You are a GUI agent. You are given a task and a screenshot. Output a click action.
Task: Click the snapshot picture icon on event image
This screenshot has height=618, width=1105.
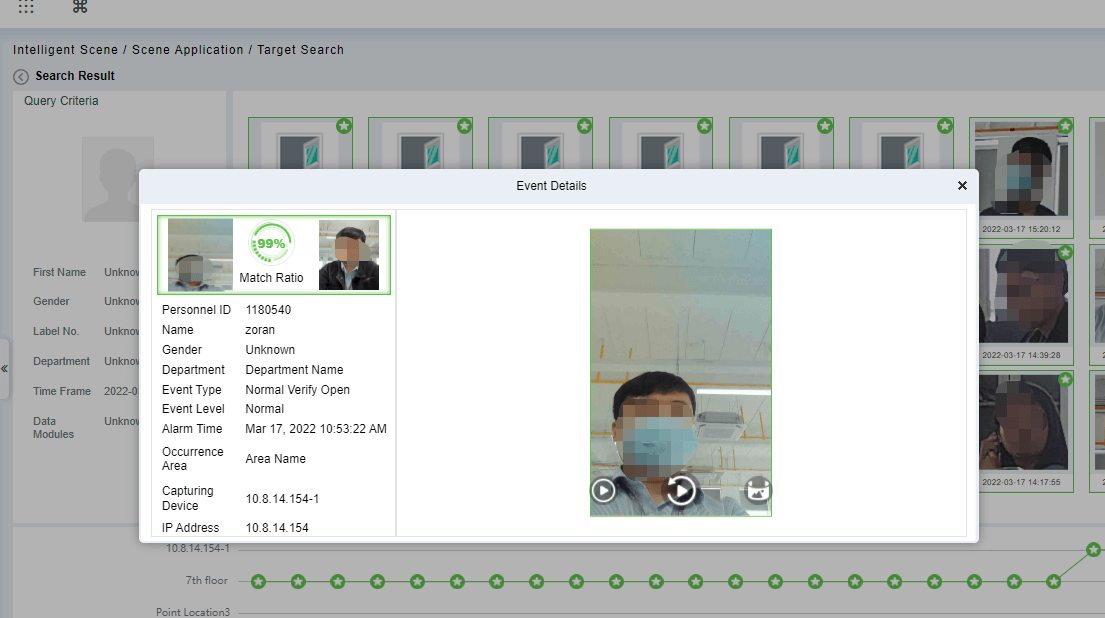click(757, 490)
